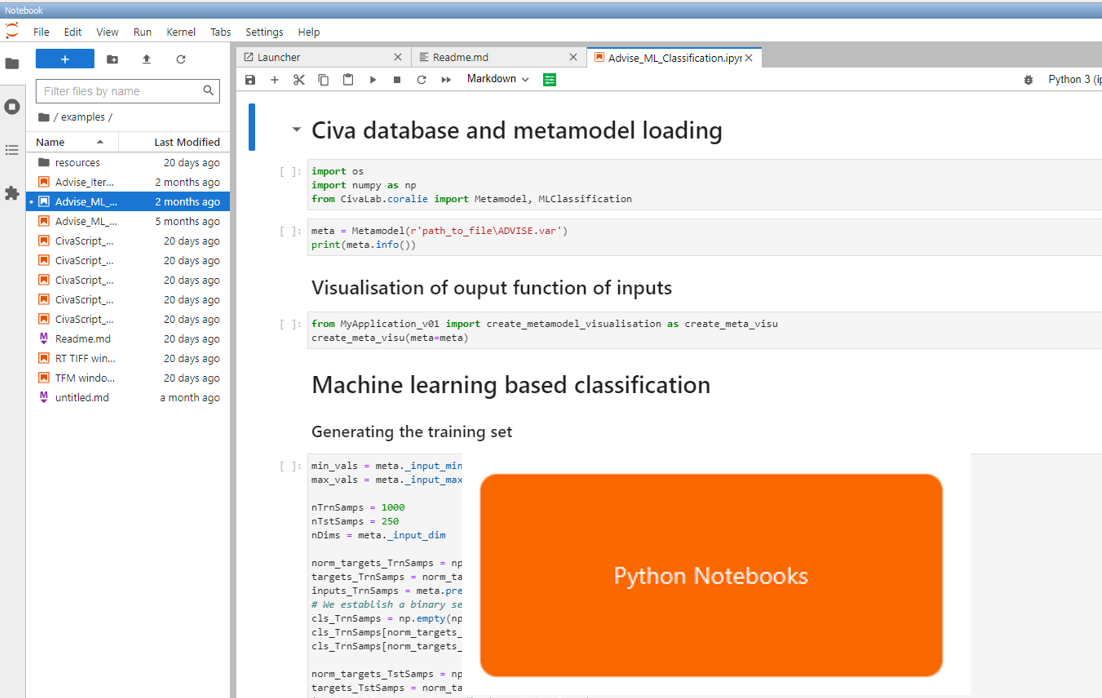Open the View menu

tap(108, 32)
